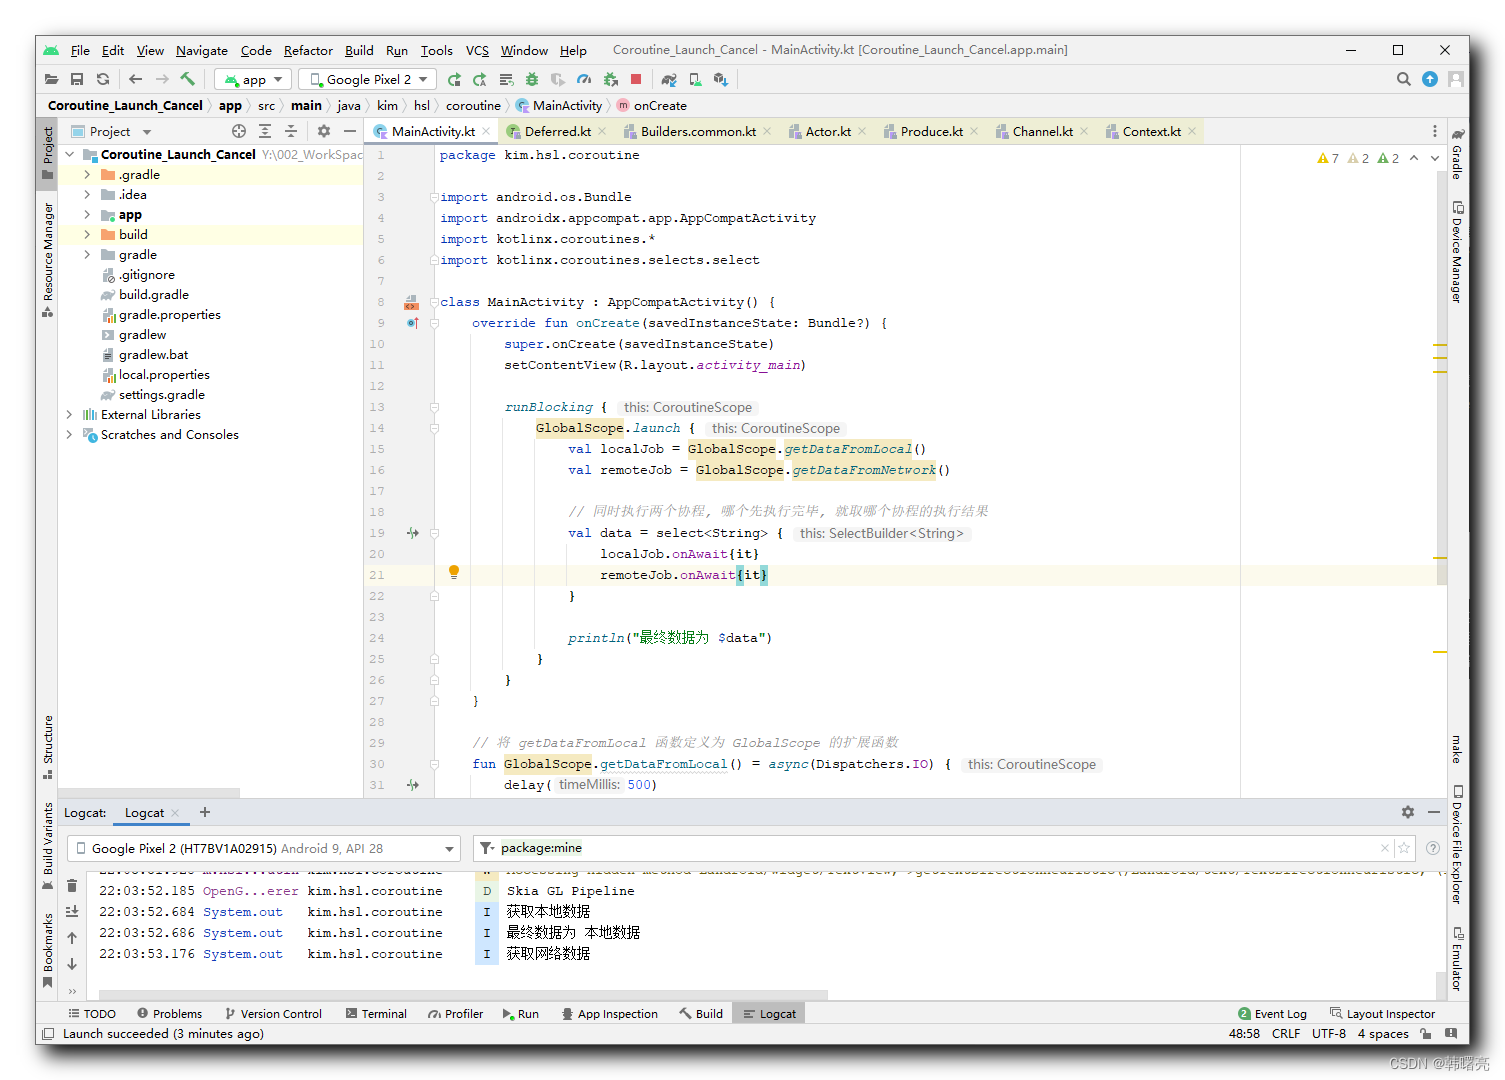
Task: Add a new Logcat tab with plus
Action: pyautogui.click(x=205, y=812)
